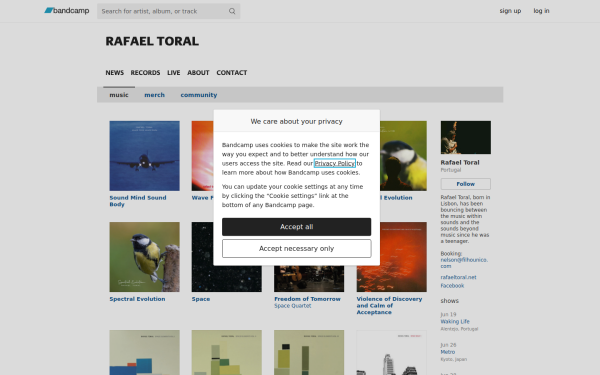Open the LIVE menu item

pyautogui.click(x=173, y=73)
